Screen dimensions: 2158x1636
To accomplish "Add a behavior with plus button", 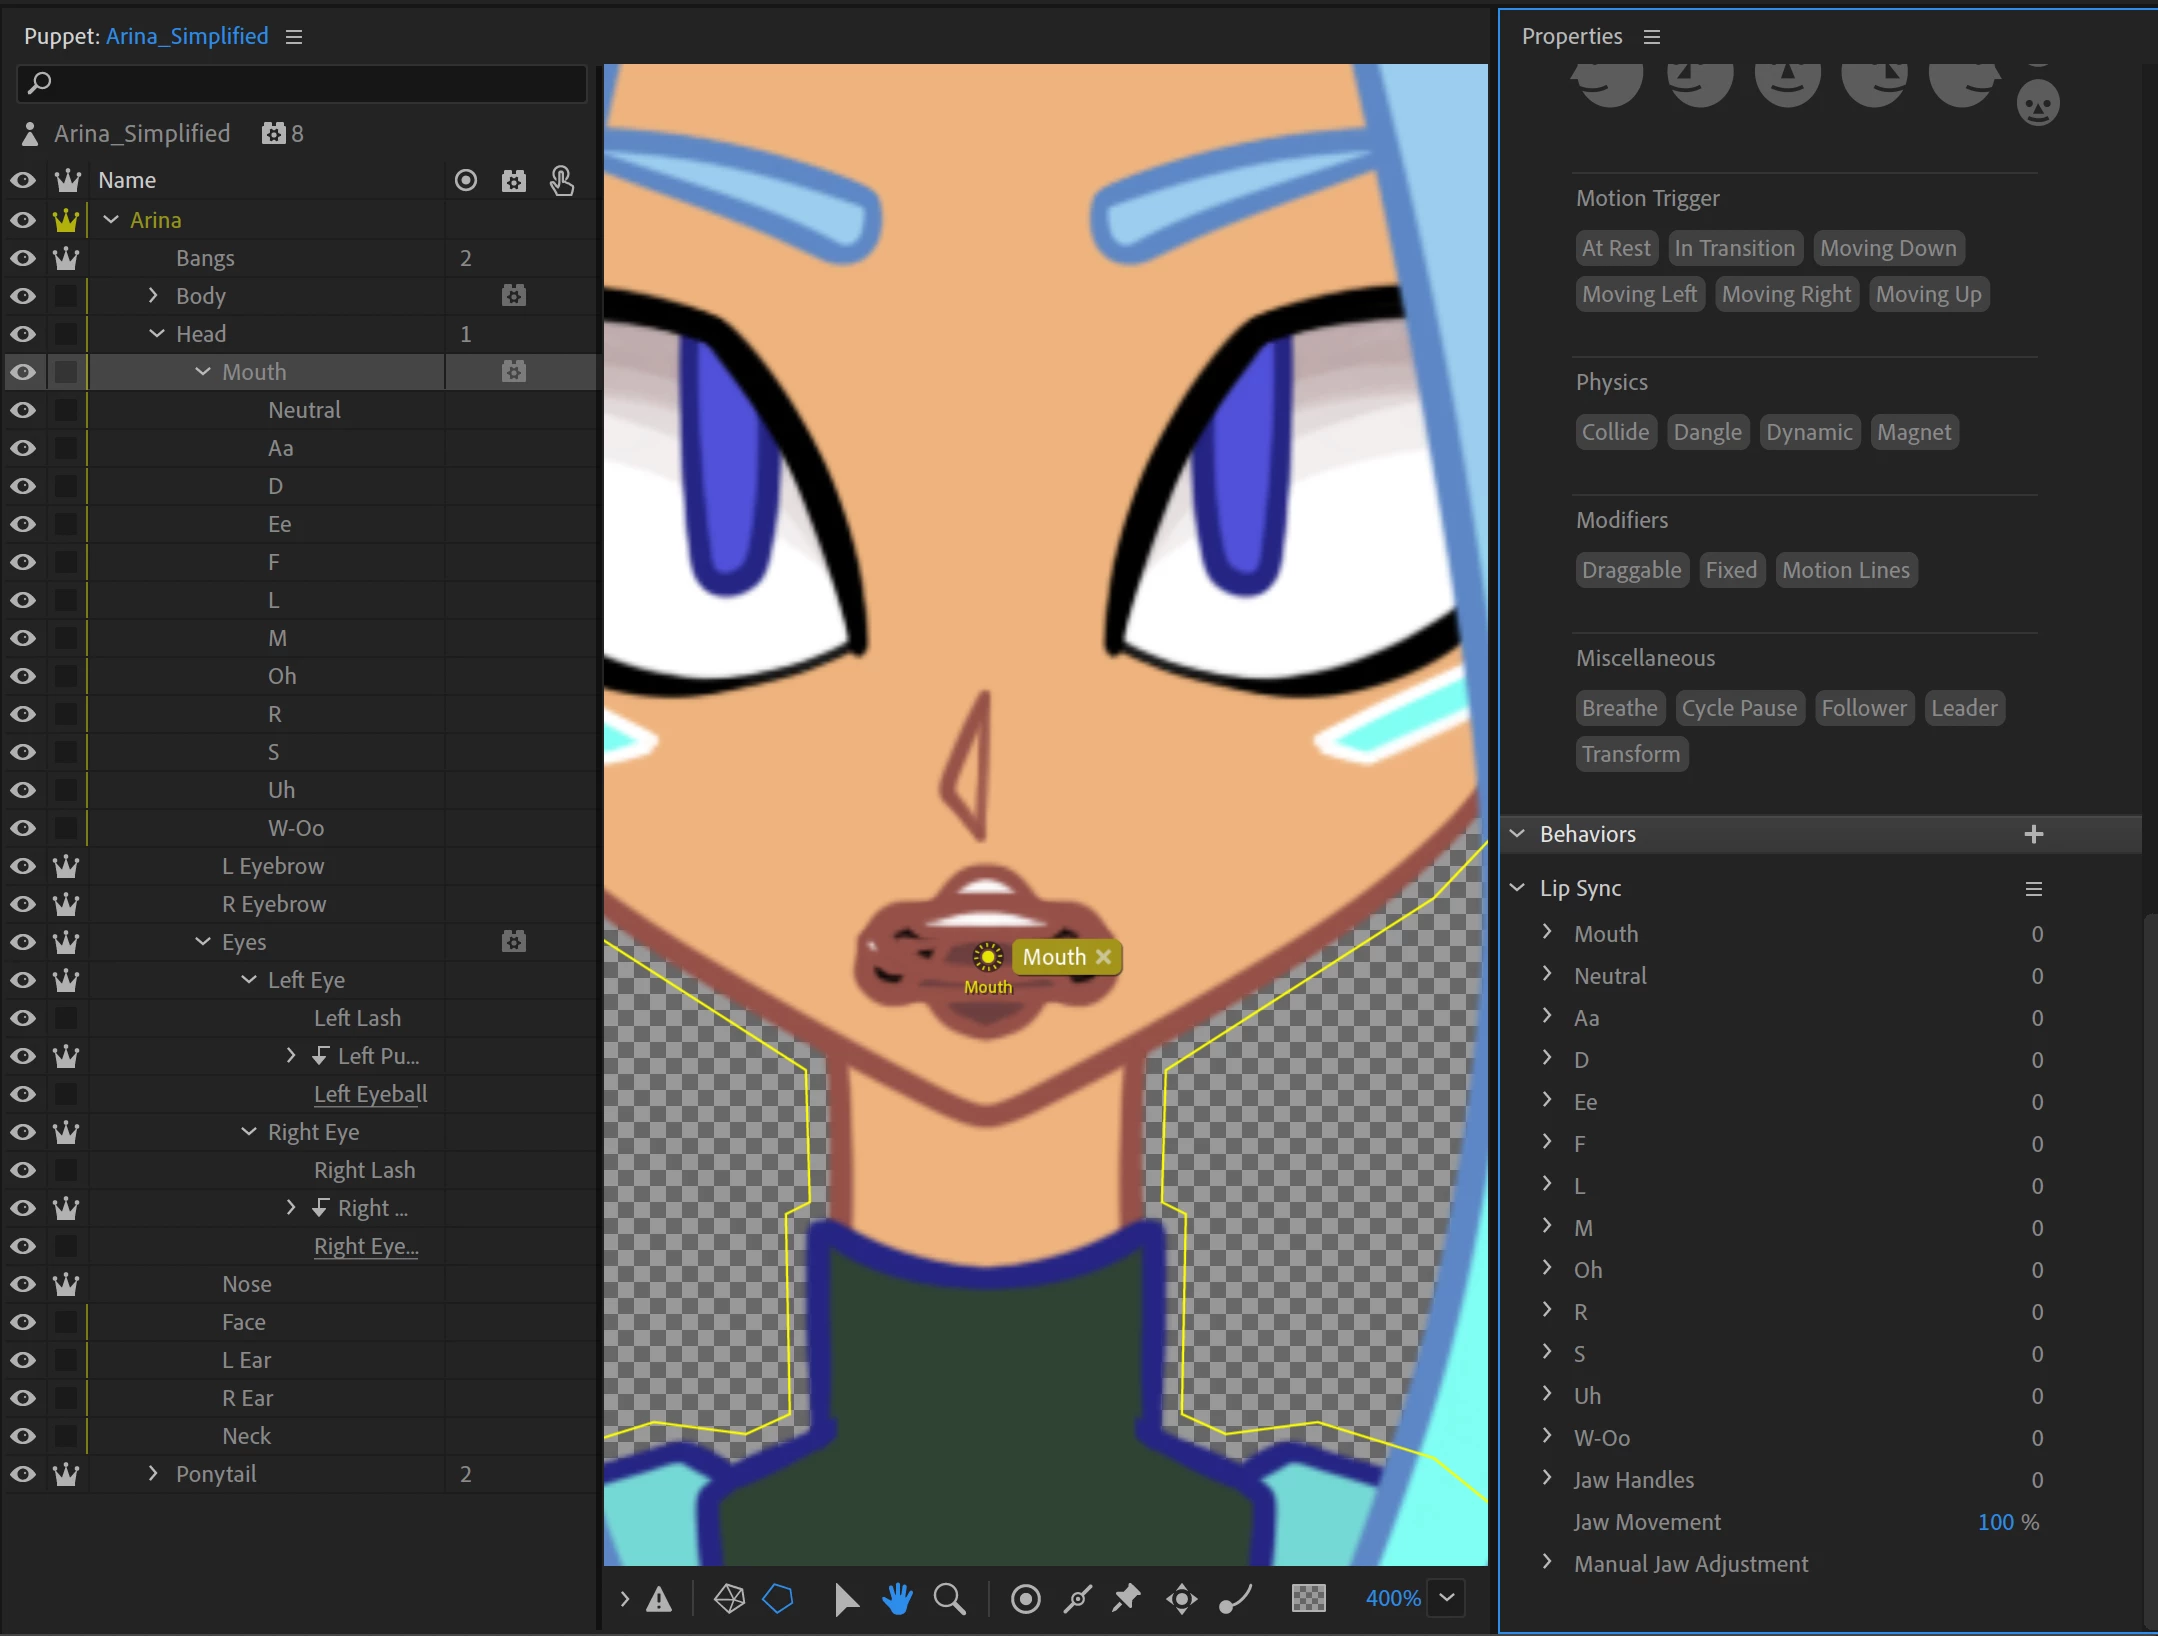I will point(2033,834).
